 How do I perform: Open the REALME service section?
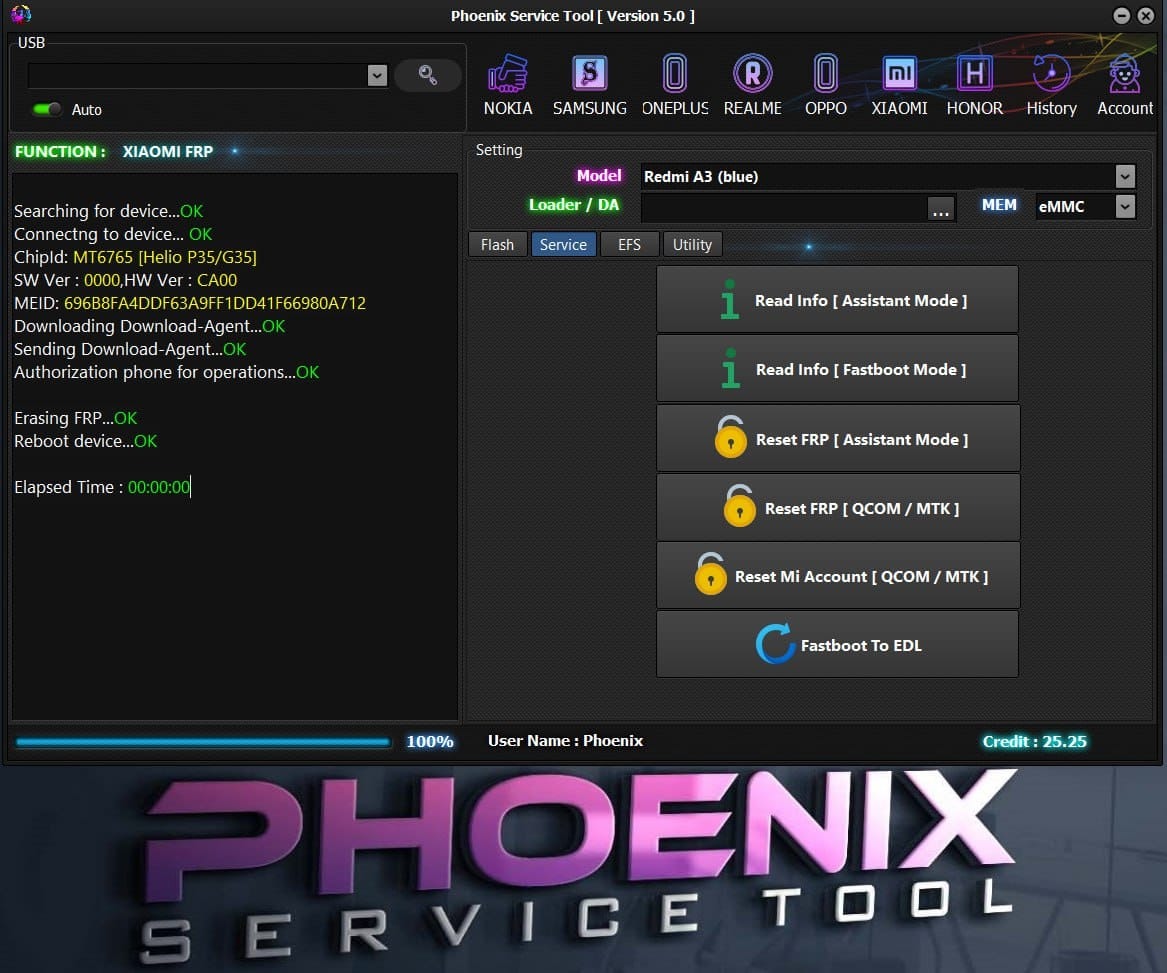pos(752,82)
